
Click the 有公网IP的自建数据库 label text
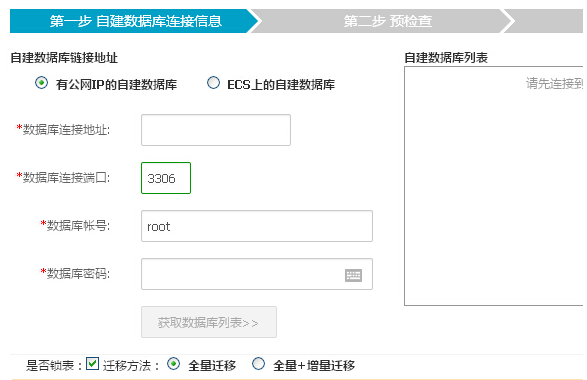[116, 85]
